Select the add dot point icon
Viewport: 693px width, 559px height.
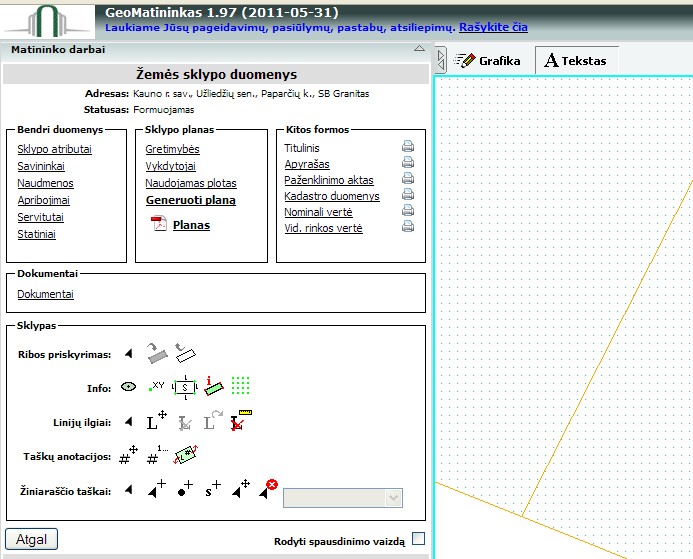185,489
